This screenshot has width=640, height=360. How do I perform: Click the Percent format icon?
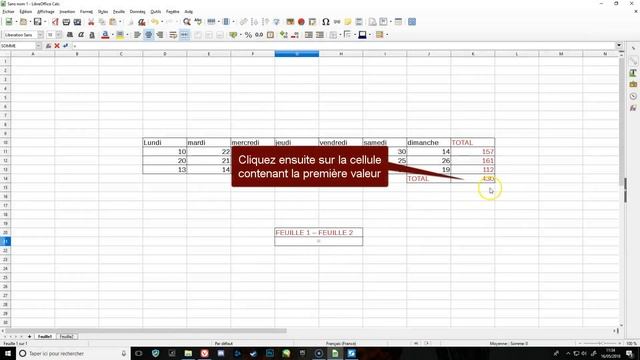248,35
